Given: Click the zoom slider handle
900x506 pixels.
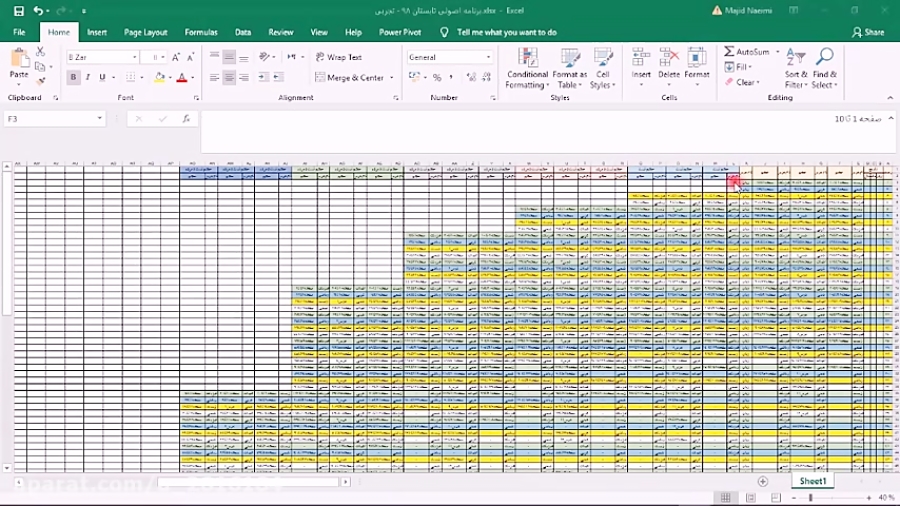Looking at the screenshot, I should point(810,497).
